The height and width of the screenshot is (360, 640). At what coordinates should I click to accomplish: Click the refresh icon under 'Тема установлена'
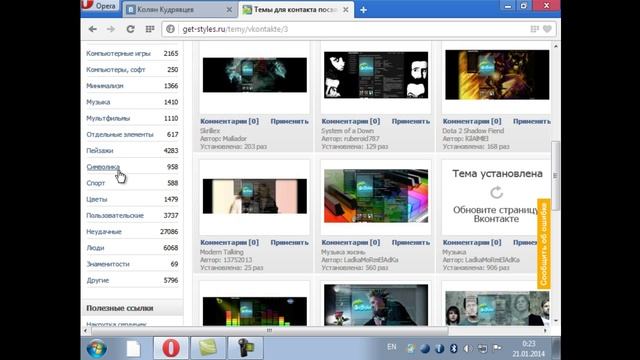coord(496,192)
